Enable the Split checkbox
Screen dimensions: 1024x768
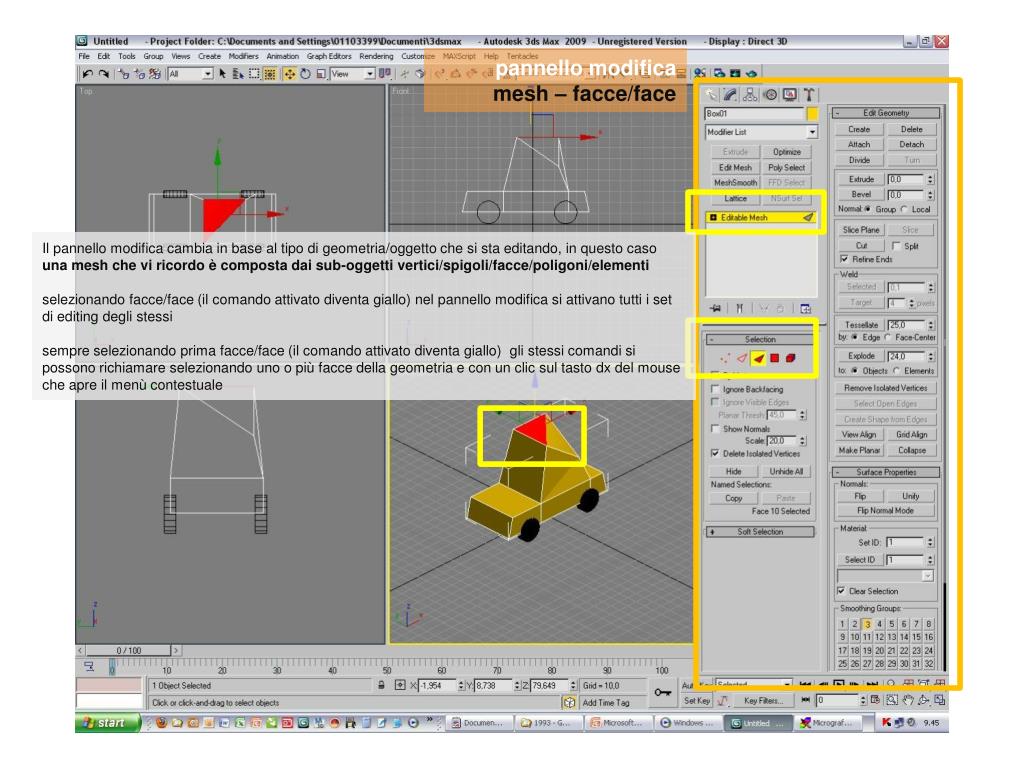[x=897, y=246]
